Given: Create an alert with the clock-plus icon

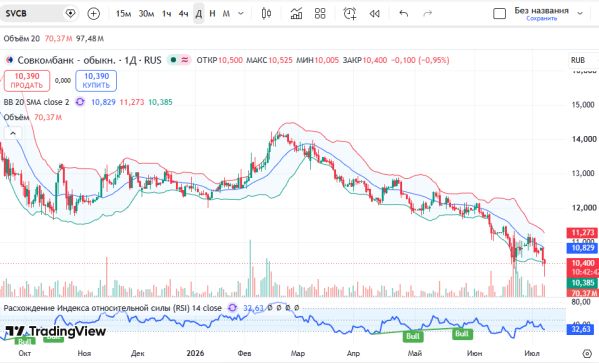Looking at the screenshot, I should point(350,14).
